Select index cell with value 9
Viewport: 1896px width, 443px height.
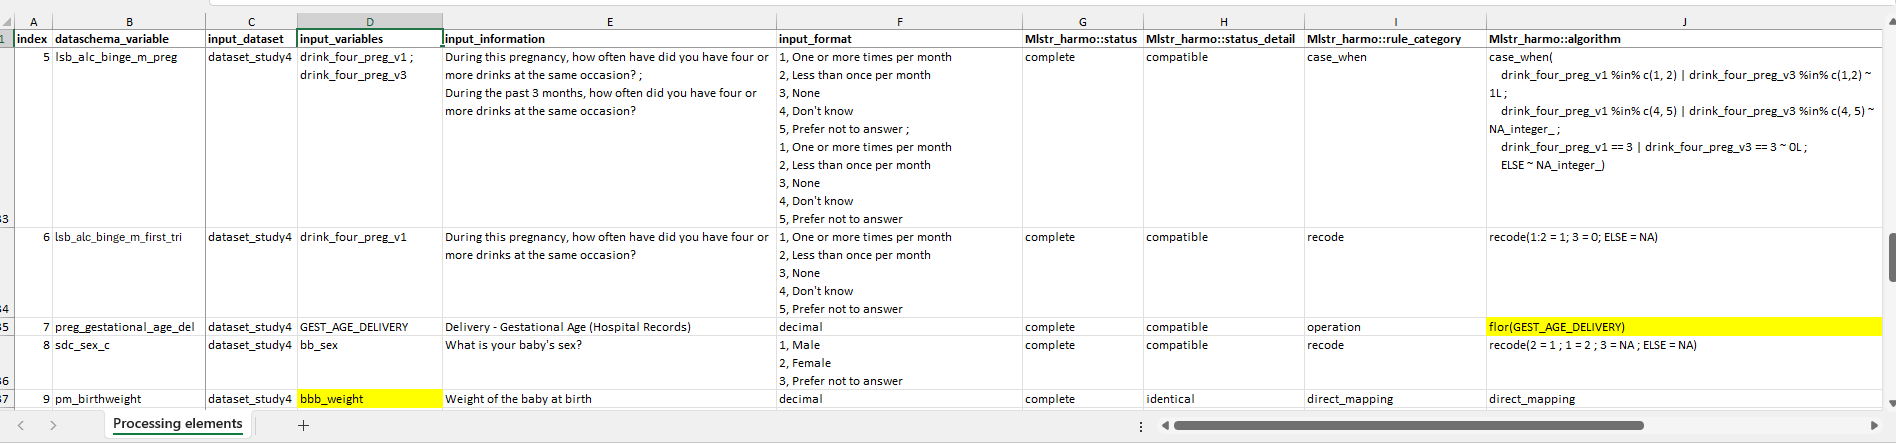(x=33, y=399)
